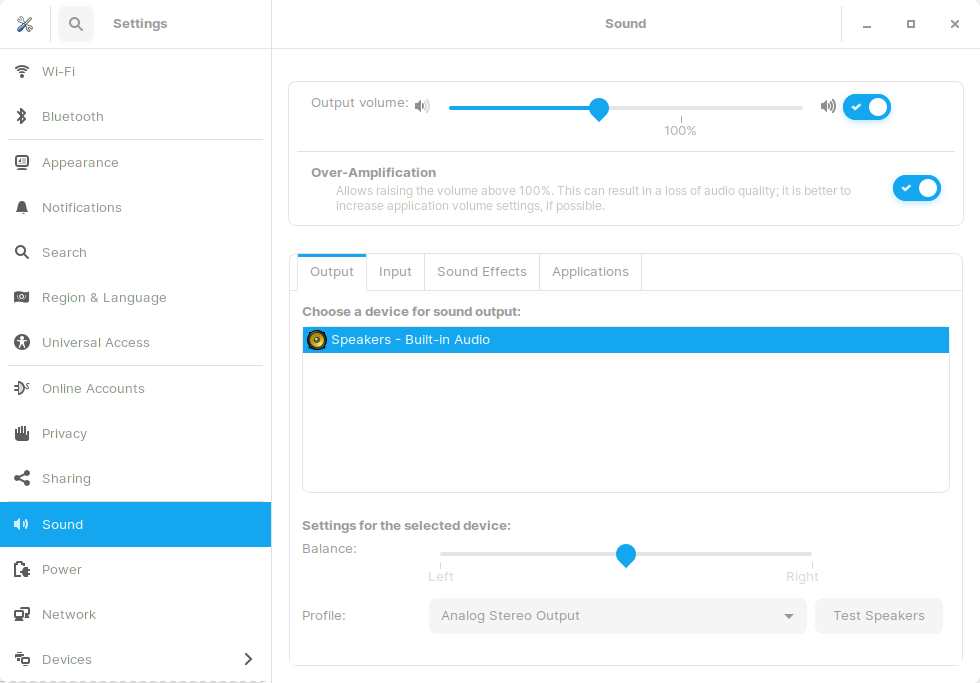Toggle the output volume mute switch
This screenshot has width=980, height=683.
point(866,107)
